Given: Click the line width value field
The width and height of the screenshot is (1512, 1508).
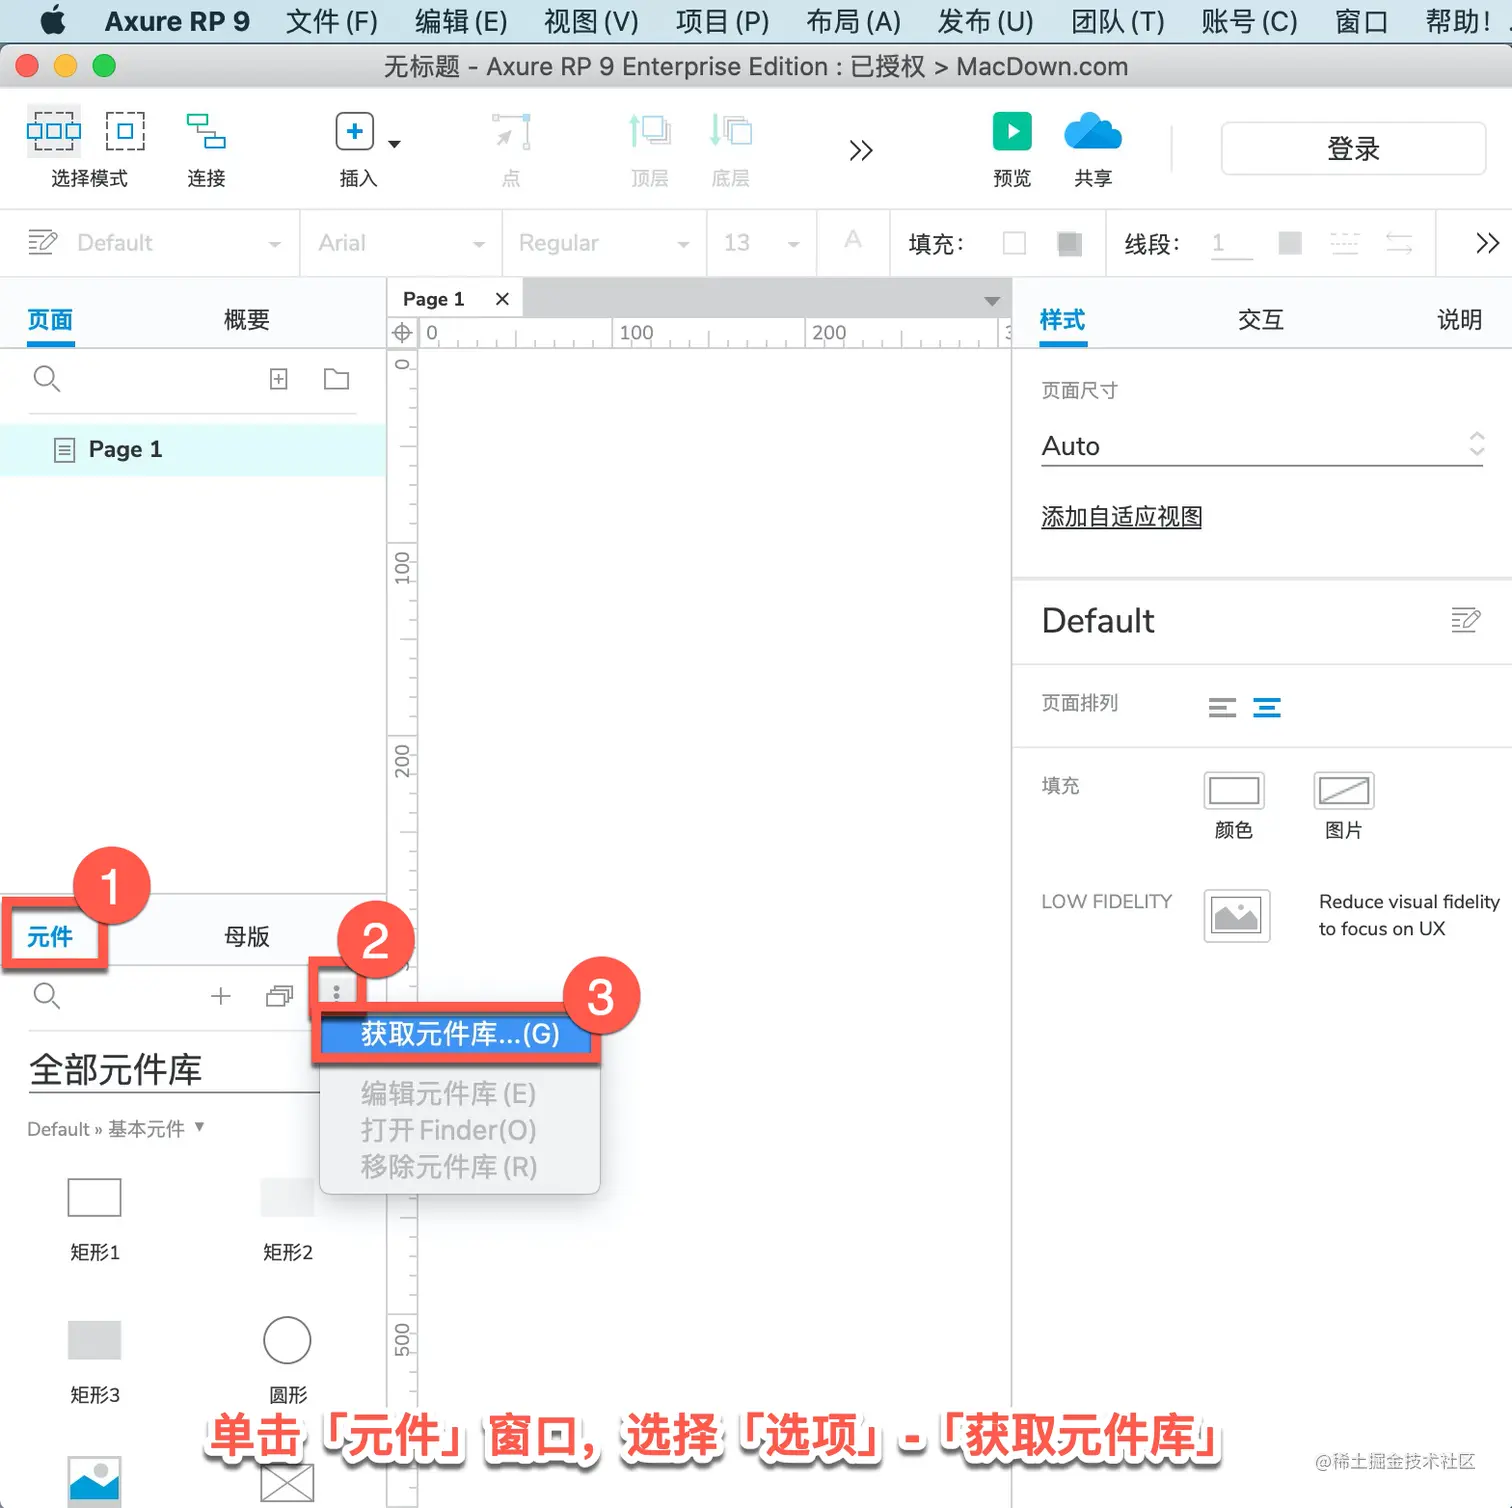Looking at the screenshot, I should (x=1232, y=243).
